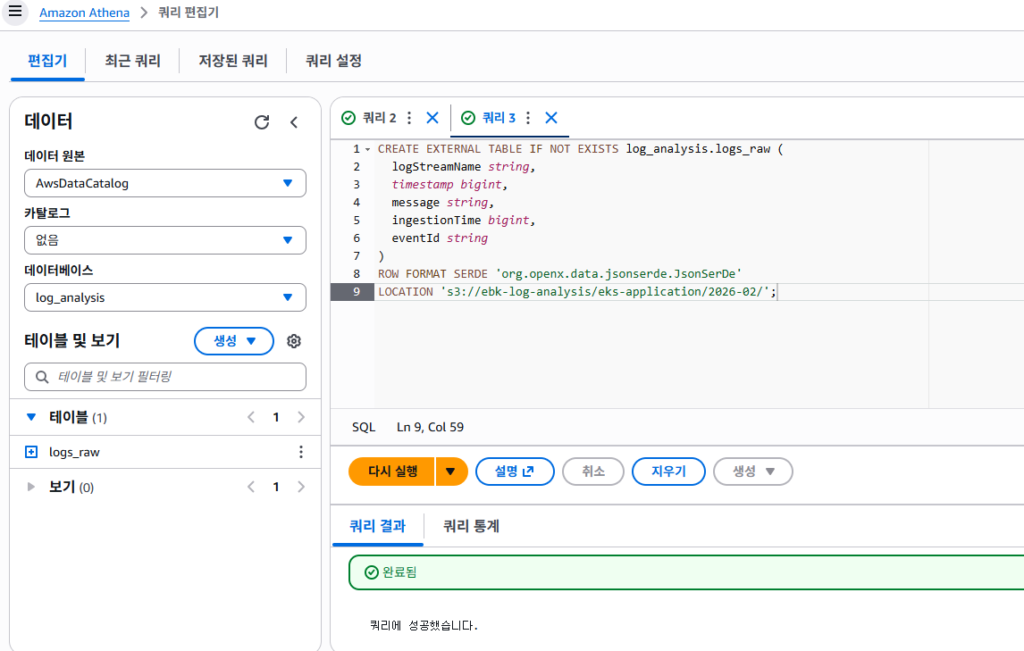The width and height of the screenshot is (1024, 651).
Task: Collapse the 테이블 section
Action: (31, 417)
